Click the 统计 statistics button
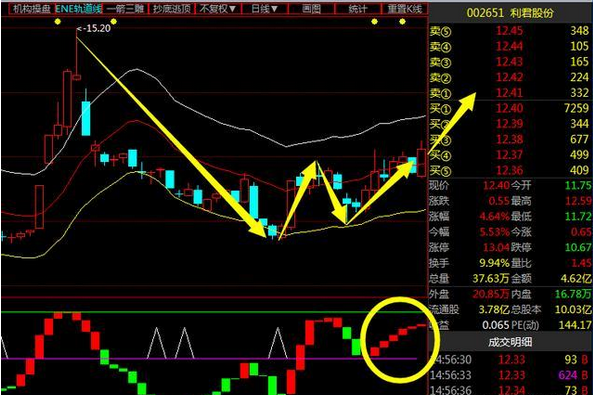 click(x=358, y=8)
